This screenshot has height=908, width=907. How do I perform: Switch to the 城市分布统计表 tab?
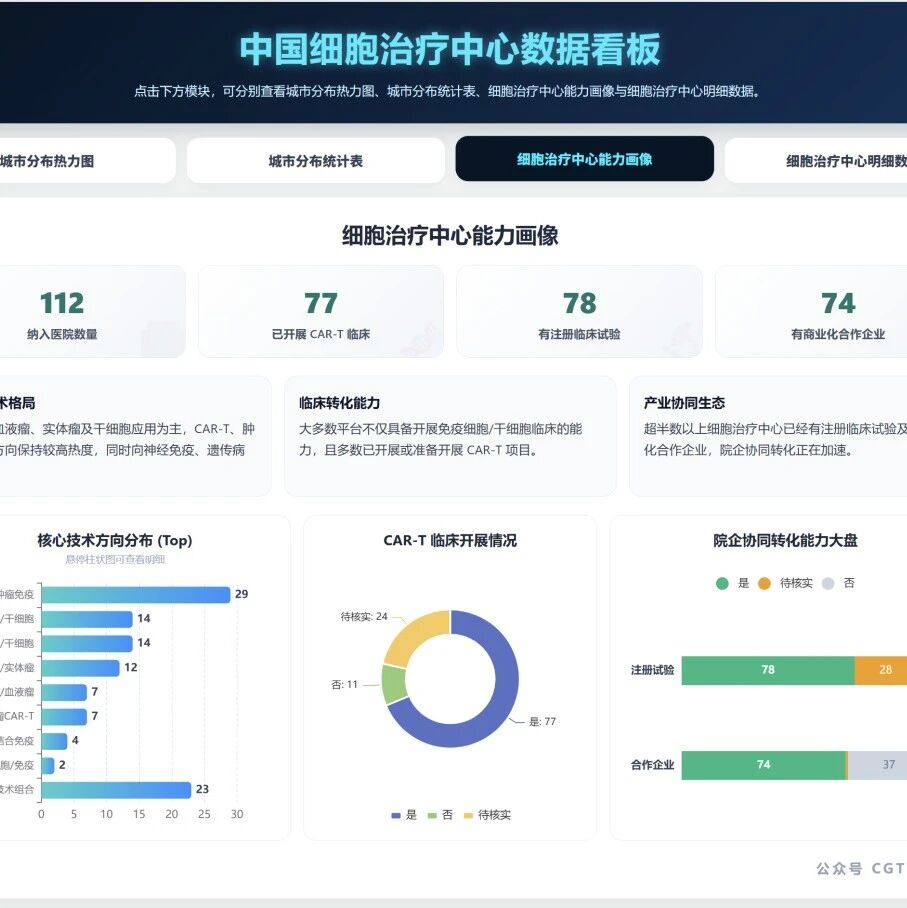[316, 160]
